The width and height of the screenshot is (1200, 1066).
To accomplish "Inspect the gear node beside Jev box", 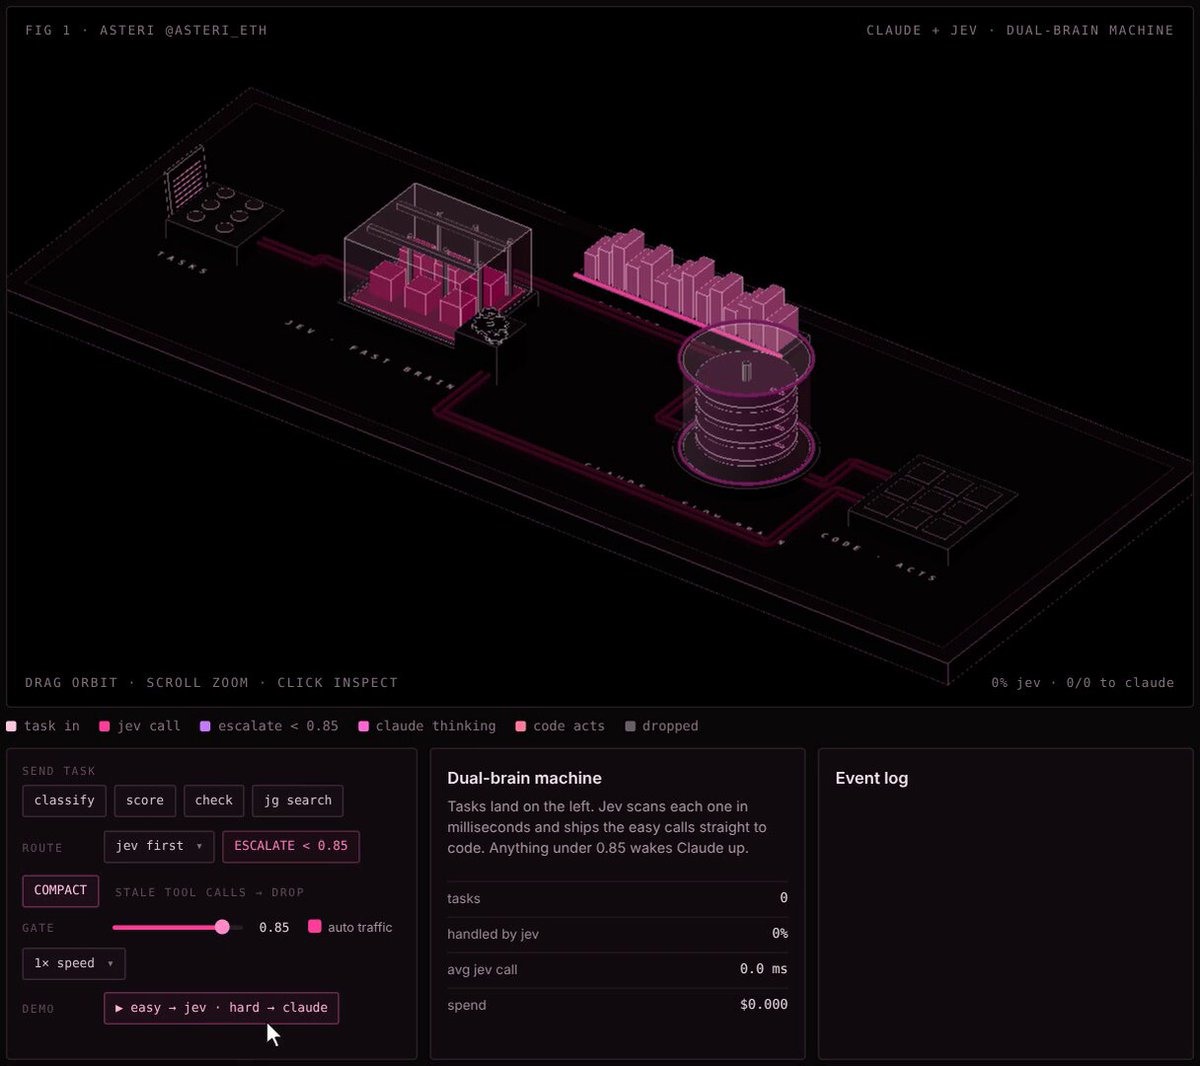I will [x=492, y=328].
